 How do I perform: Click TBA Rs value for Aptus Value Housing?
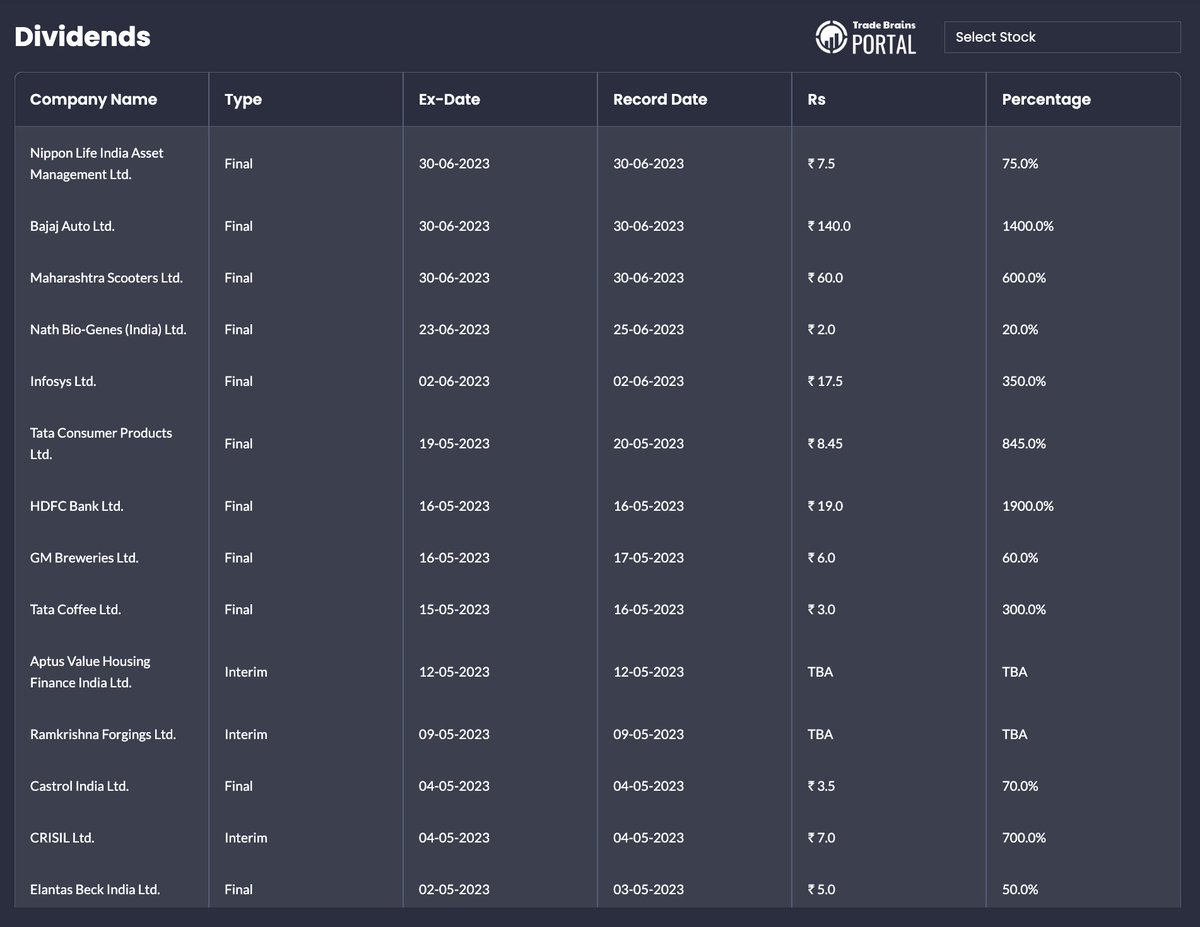[820, 672]
